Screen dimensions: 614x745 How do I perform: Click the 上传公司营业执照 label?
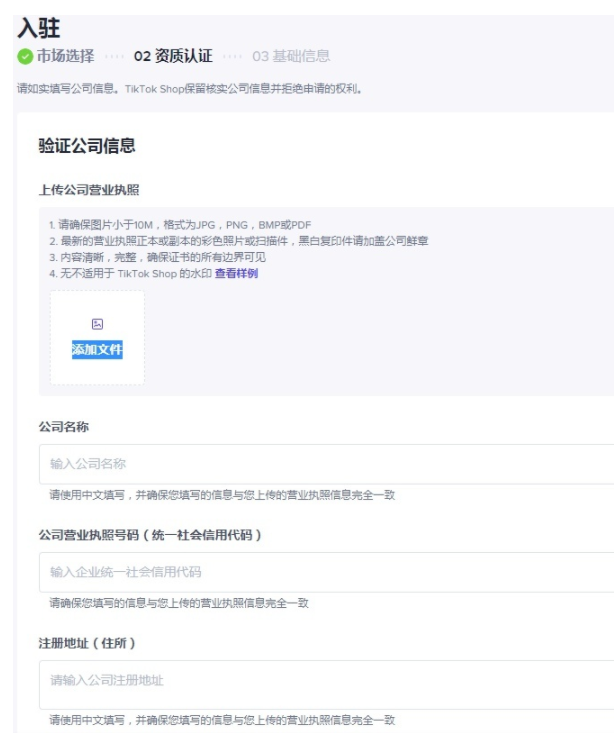[x=88, y=190]
